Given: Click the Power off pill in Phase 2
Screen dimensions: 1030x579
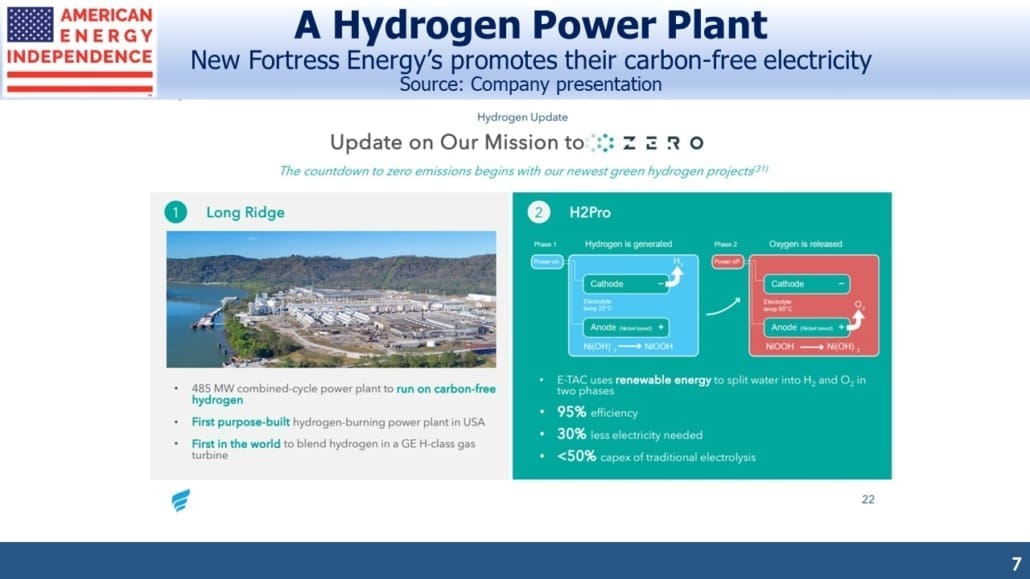Looking at the screenshot, I should tap(727, 262).
